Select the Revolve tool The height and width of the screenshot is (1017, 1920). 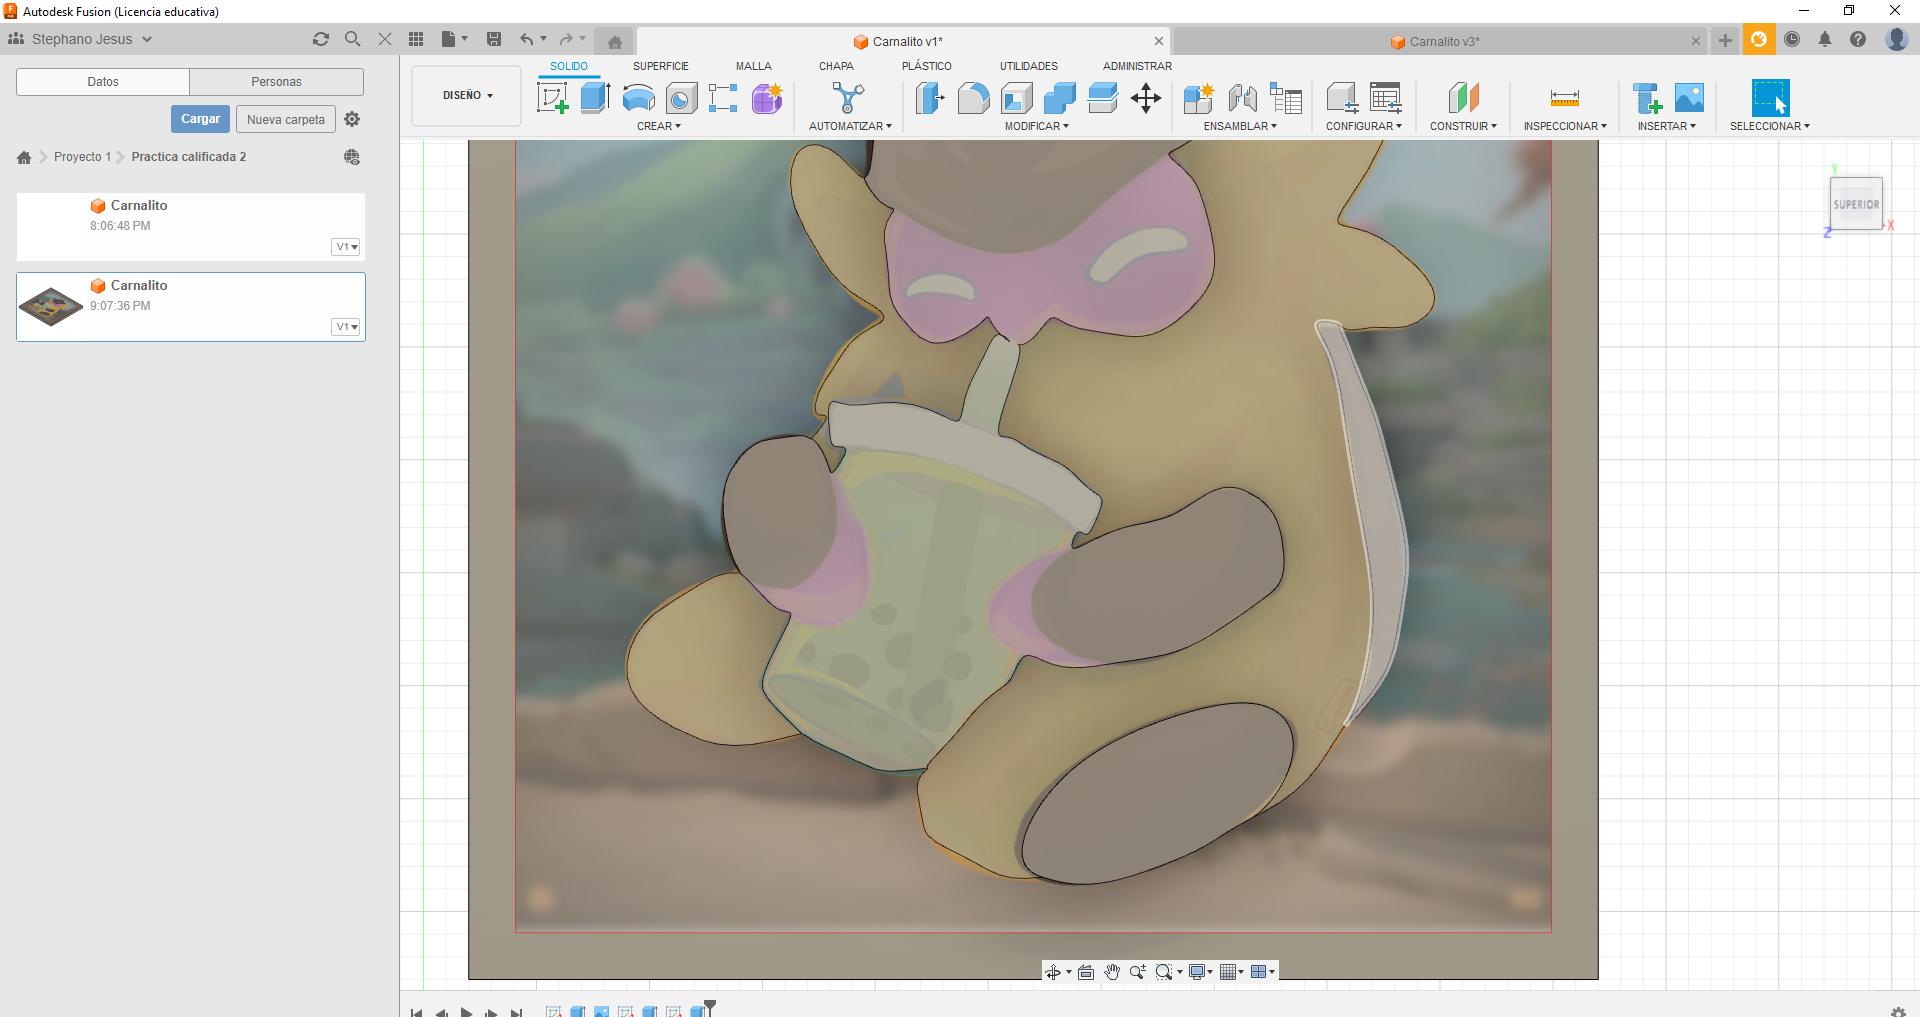pyautogui.click(x=639, y=98)
